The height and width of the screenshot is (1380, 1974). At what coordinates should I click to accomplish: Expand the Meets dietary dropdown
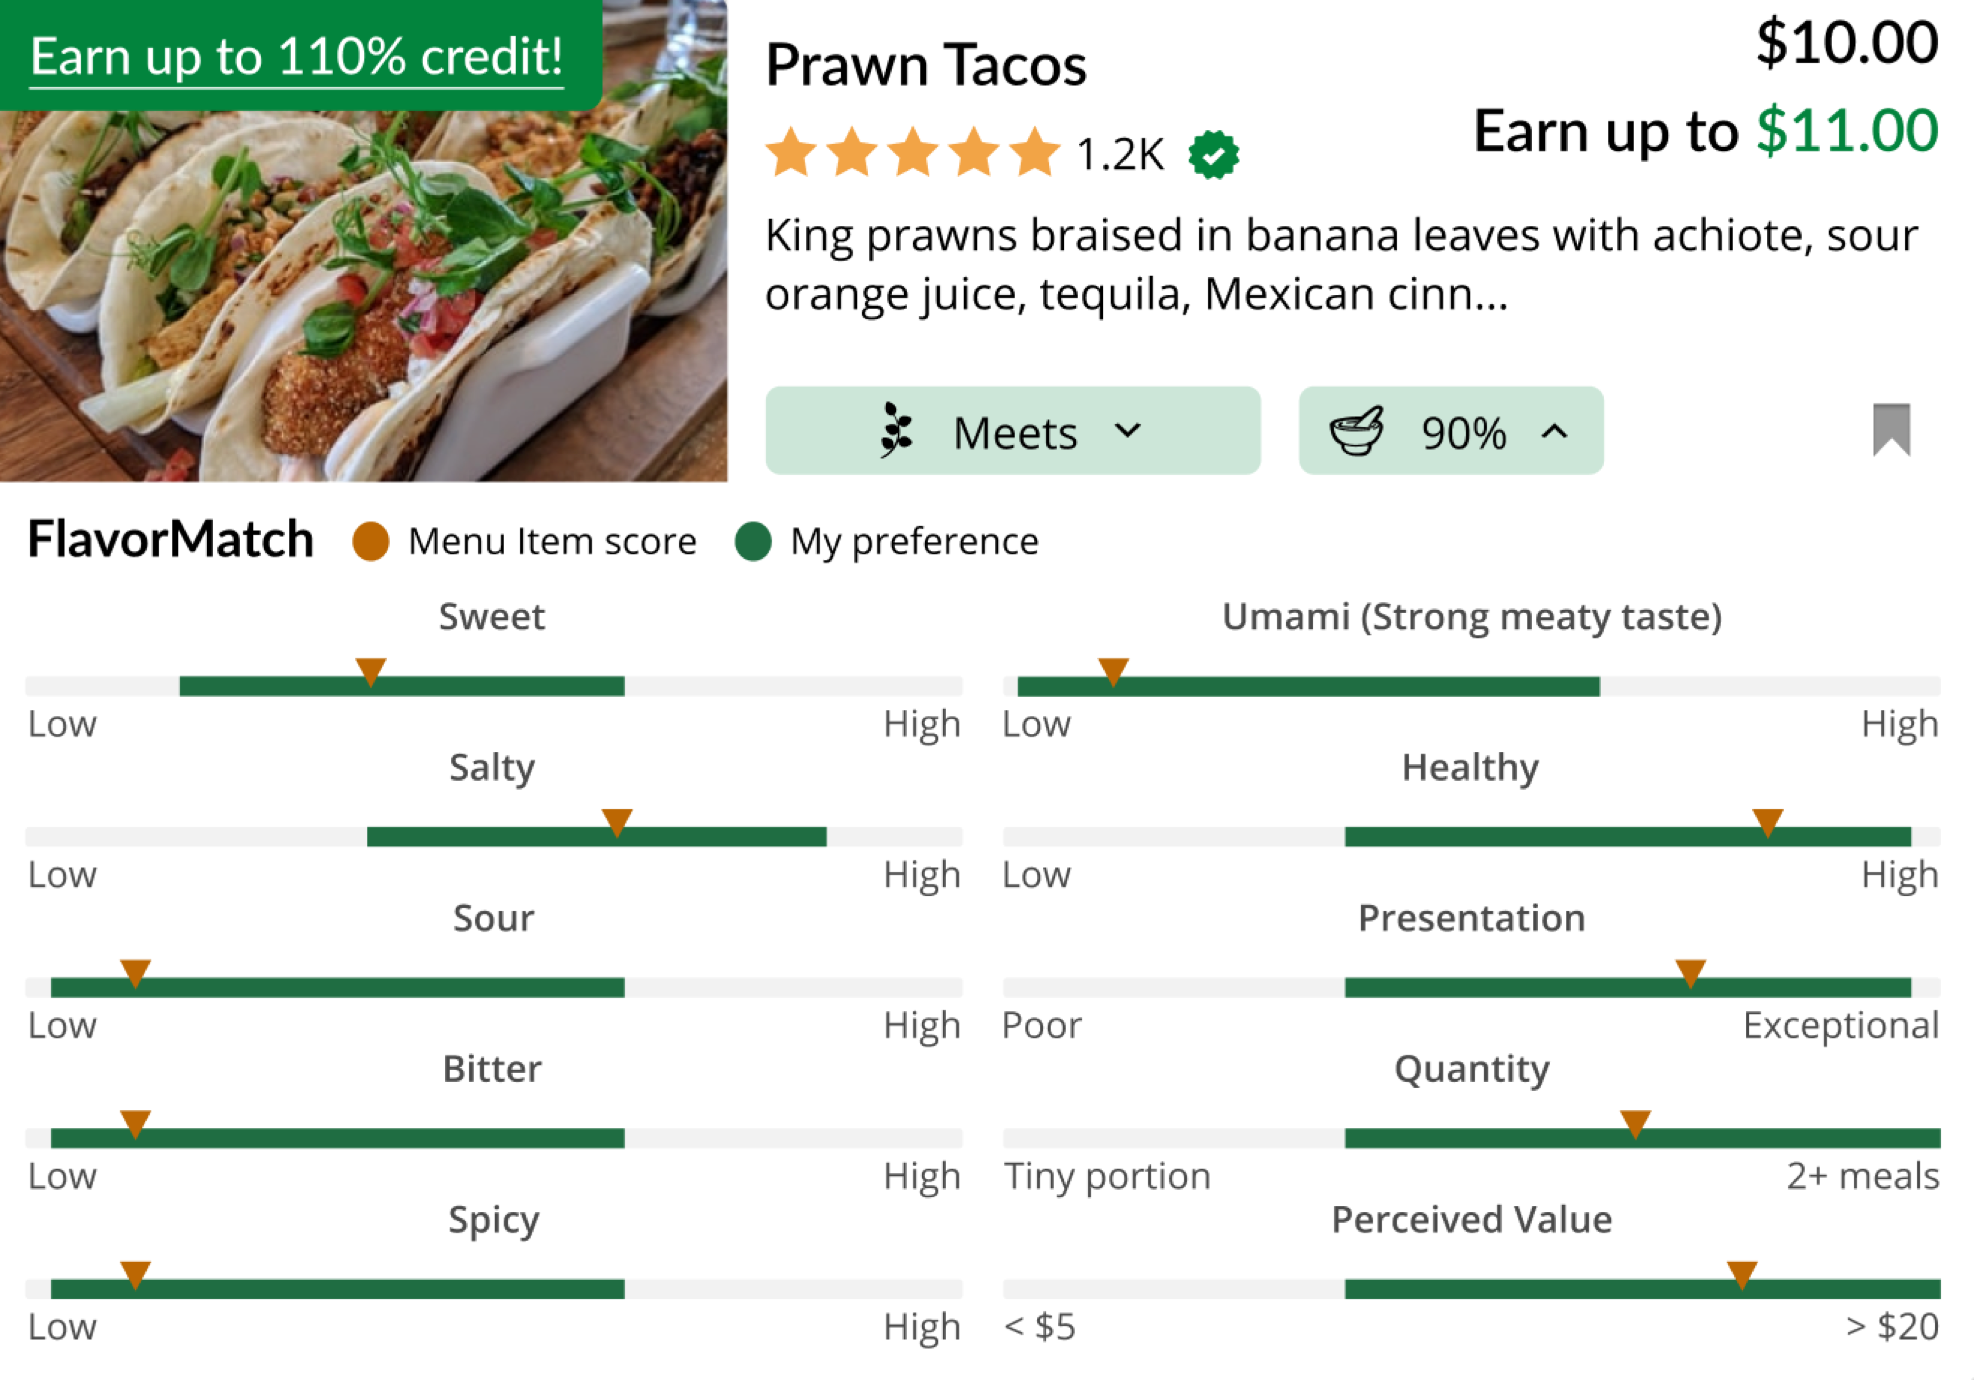(1012, 431)
